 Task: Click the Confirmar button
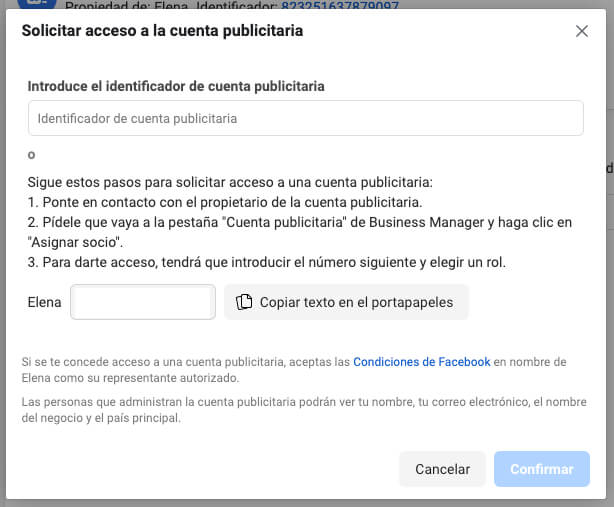[542, 469]
